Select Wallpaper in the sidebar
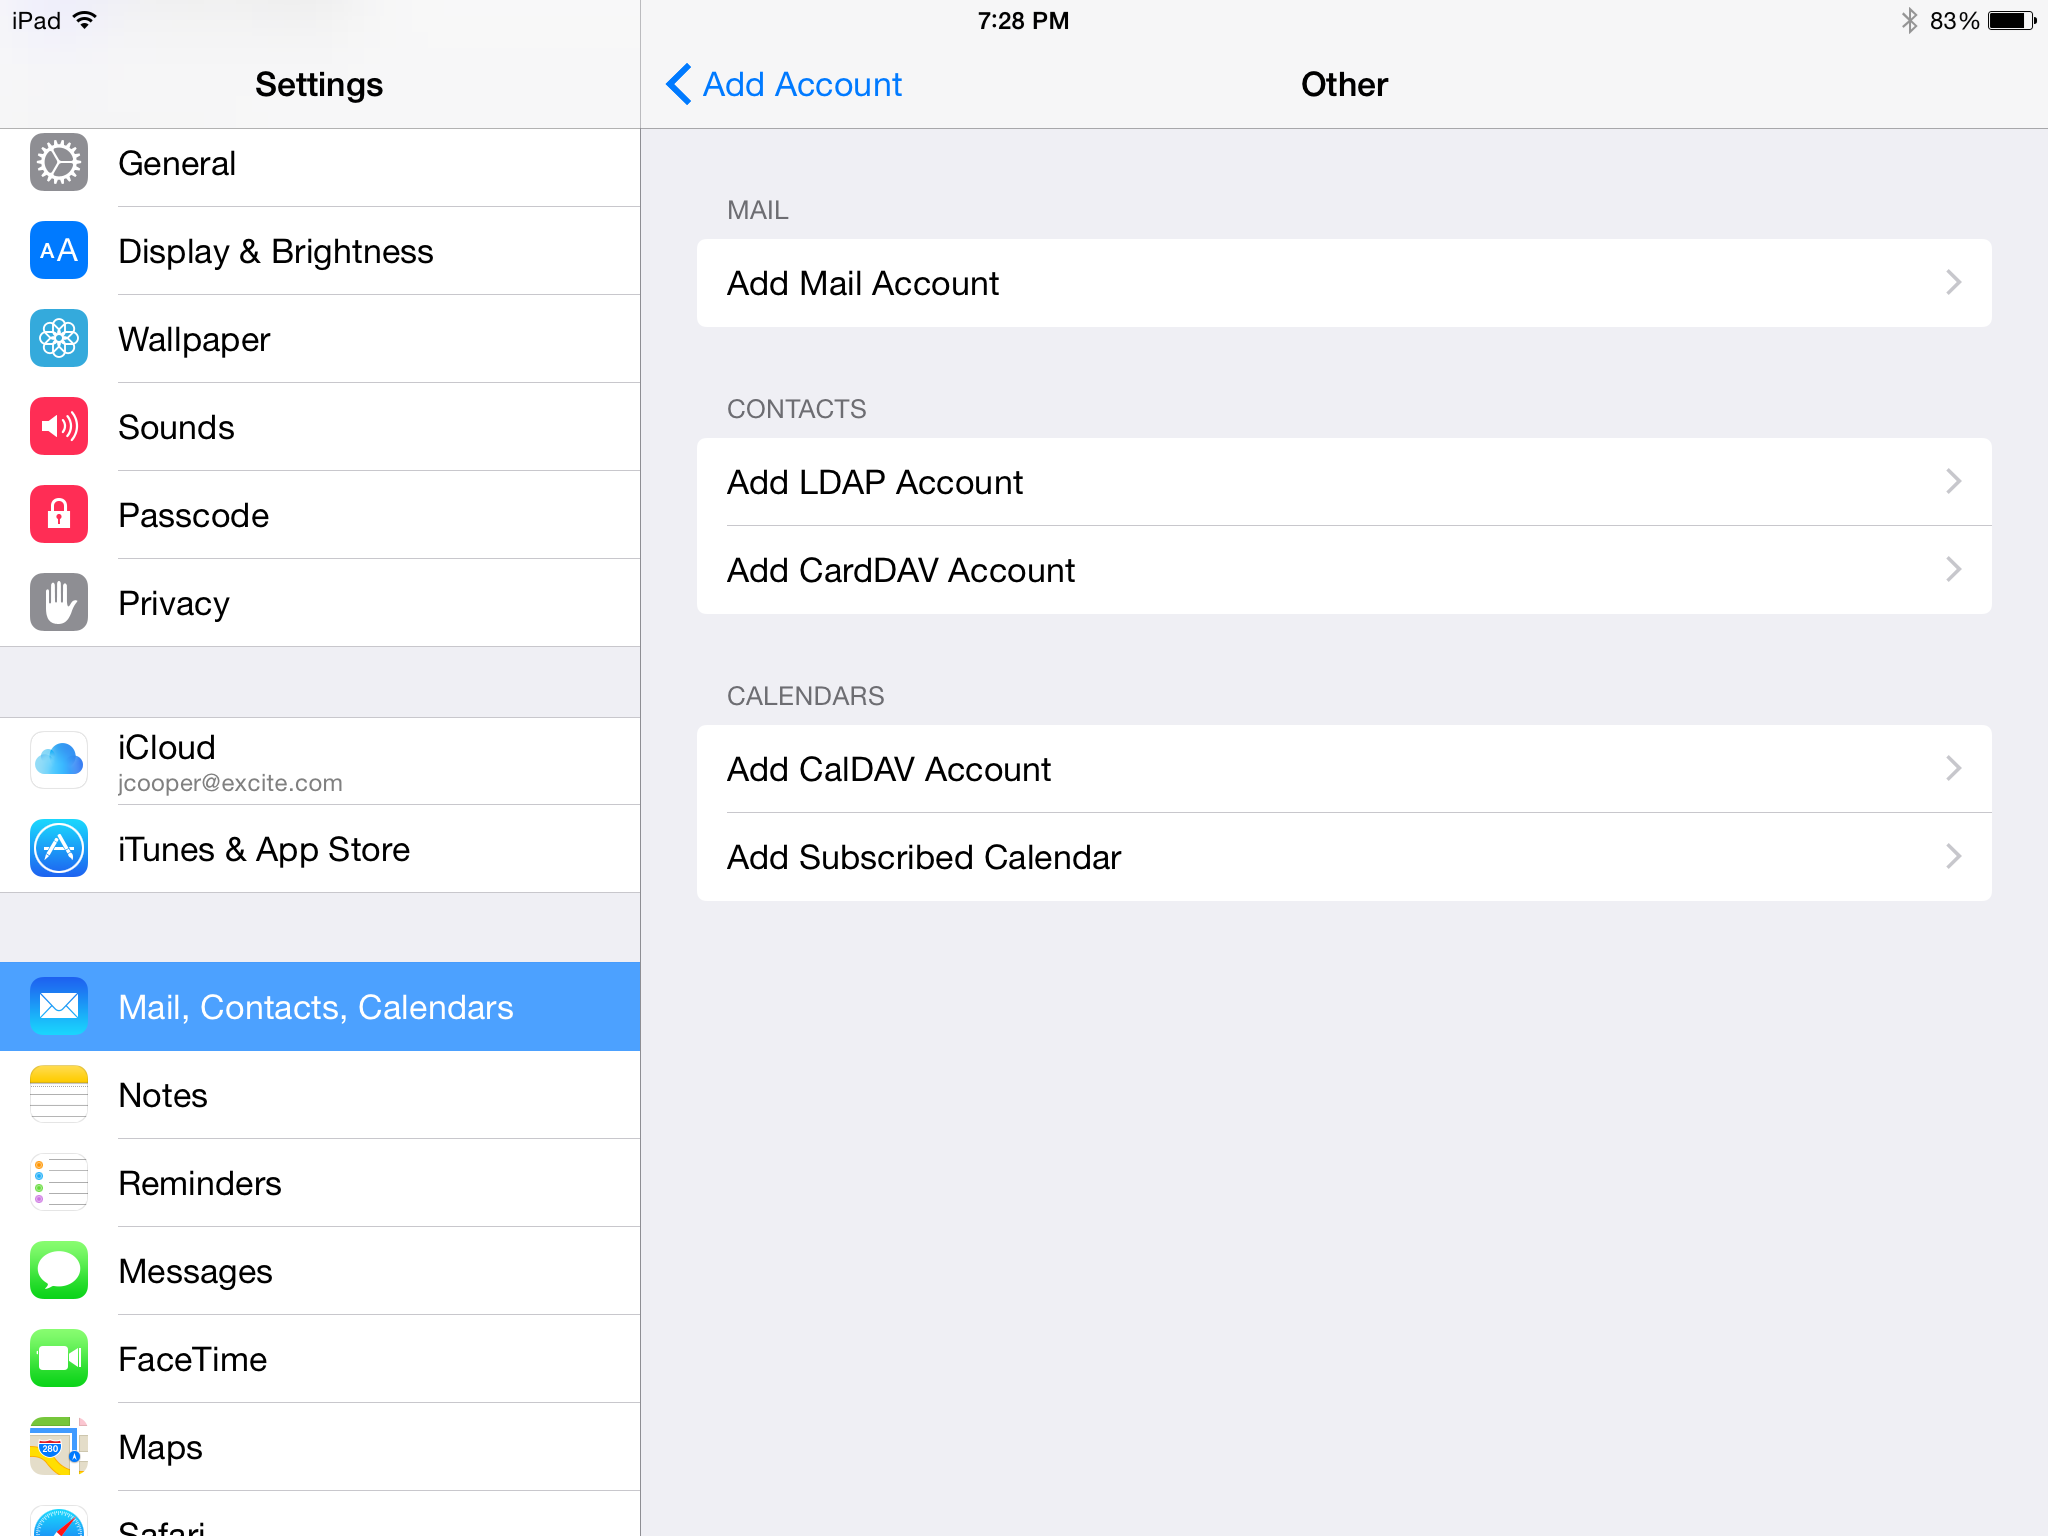 (x=320, y=339)
